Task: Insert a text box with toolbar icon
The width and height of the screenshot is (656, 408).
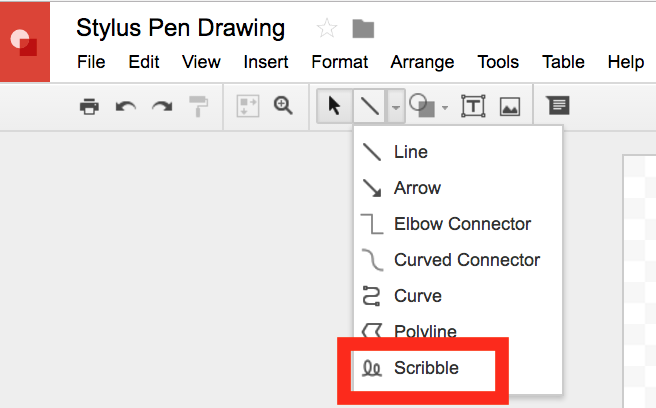Action: click(x=472, y=106)
